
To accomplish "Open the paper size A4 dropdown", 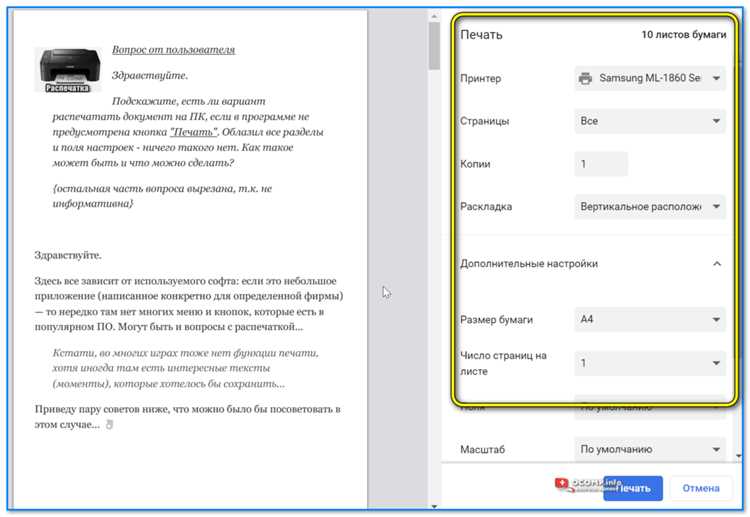I will tap(650, 319).
